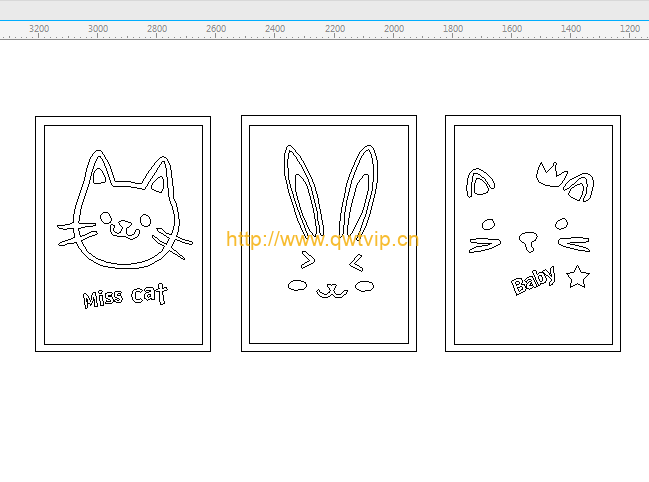Click the 2200 mark on the ruler
Image resolution: width=649 pixels, height=482 pixels.
pyautogui.click(x=335, y=29)
